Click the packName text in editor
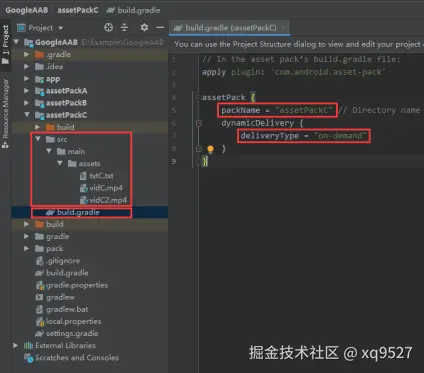 [240, 110]
